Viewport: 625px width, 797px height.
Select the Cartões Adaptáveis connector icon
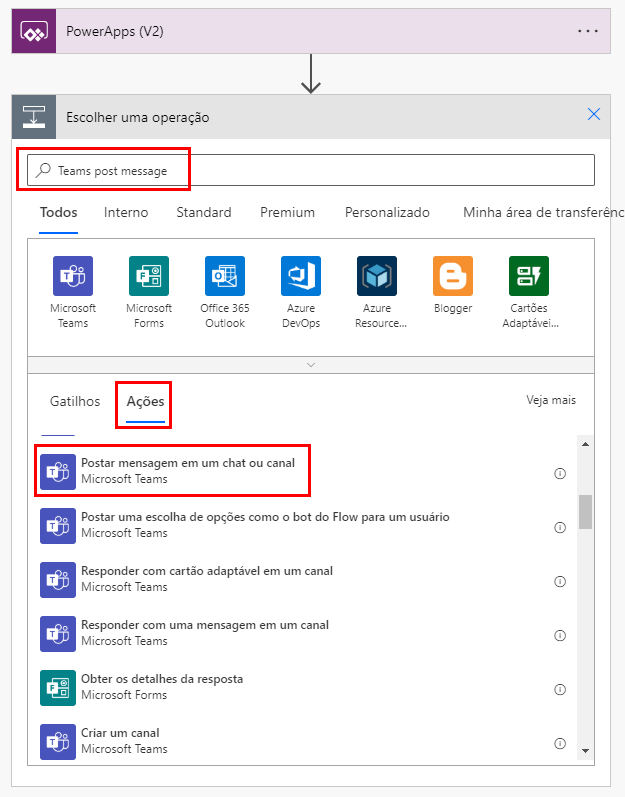[529, 276]
